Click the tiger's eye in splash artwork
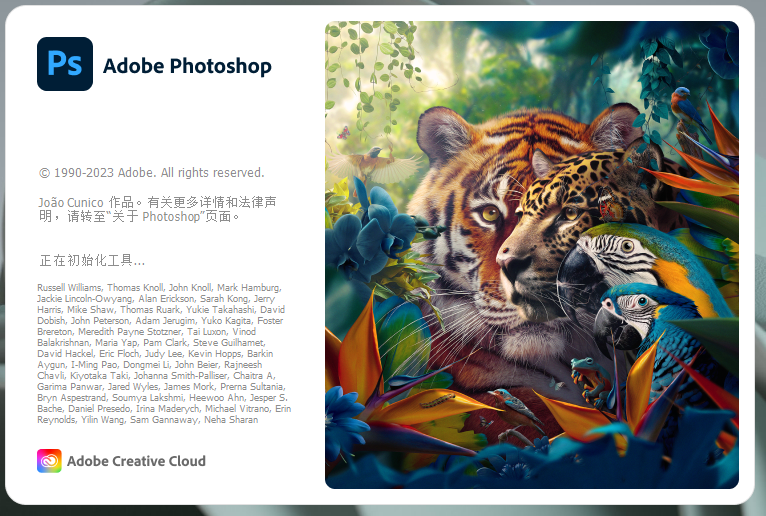The width and height of the screenshot is (766, 516). 489,213
